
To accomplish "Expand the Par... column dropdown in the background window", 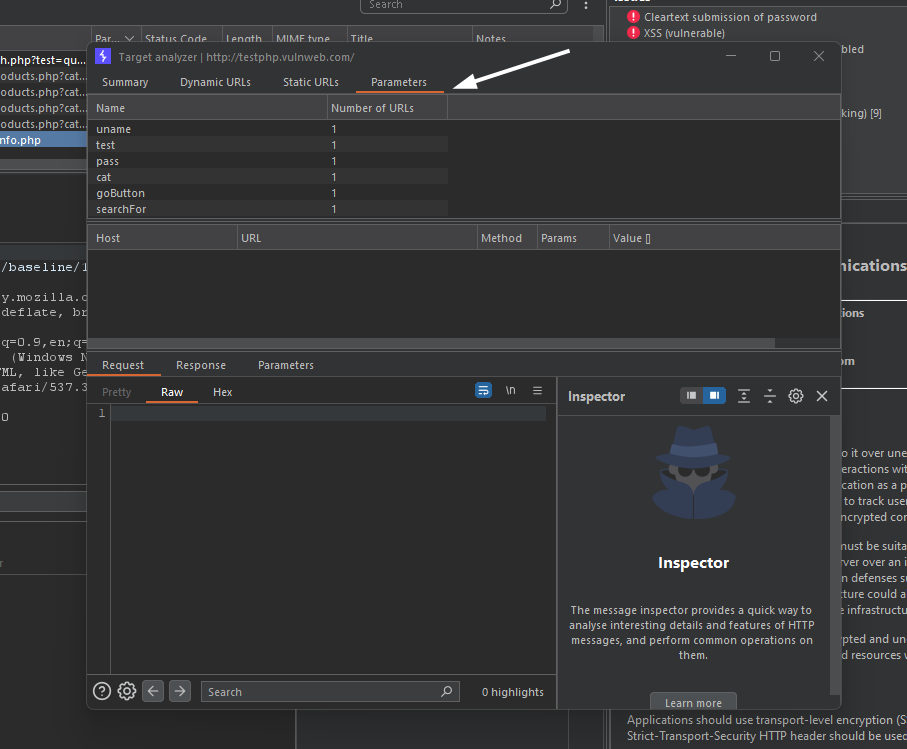I will [x=130, y=39].
